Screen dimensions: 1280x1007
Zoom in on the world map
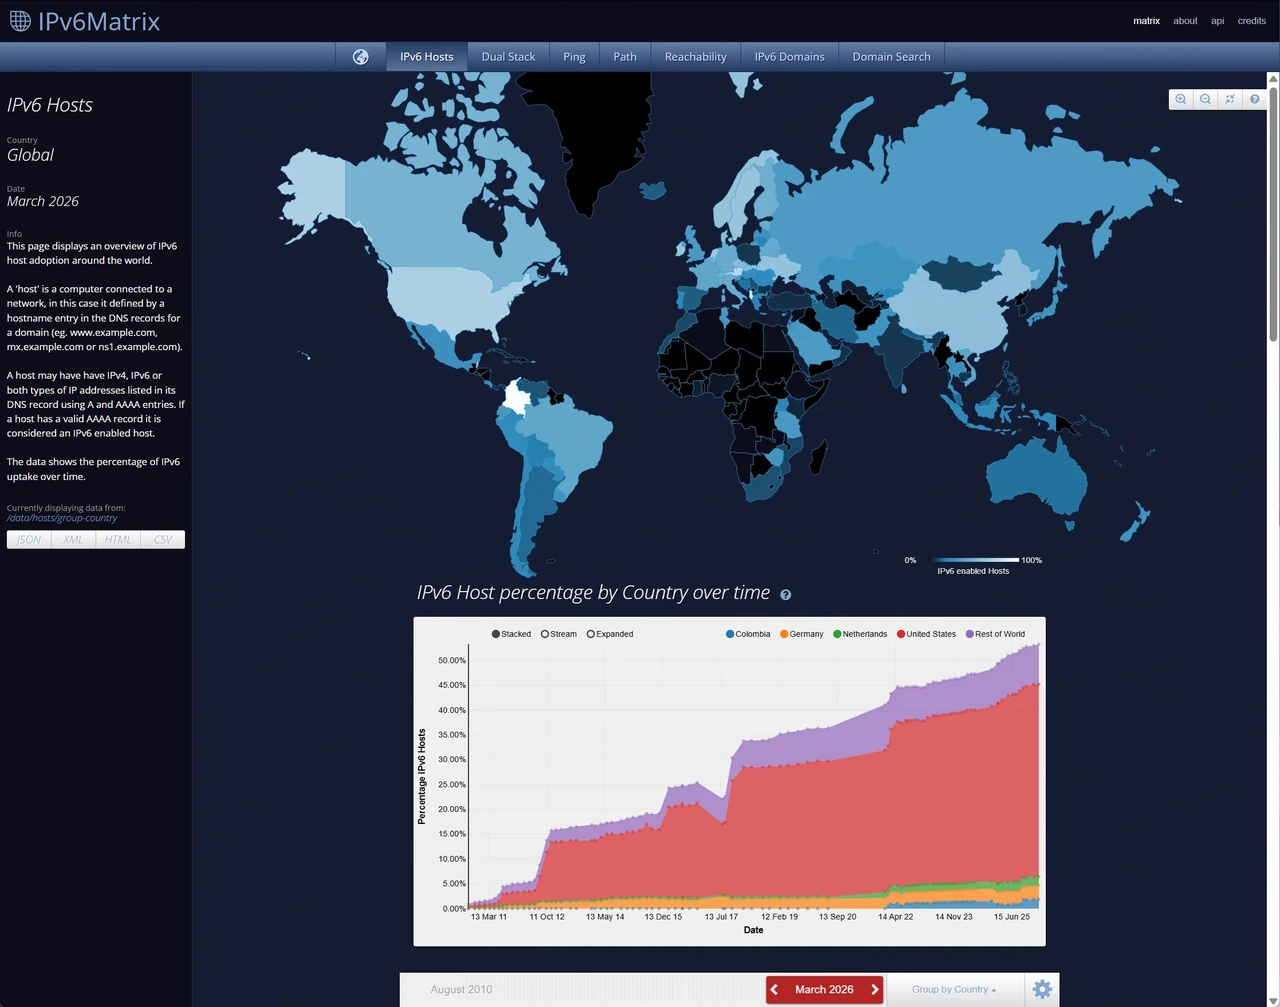coord(1181,99)
